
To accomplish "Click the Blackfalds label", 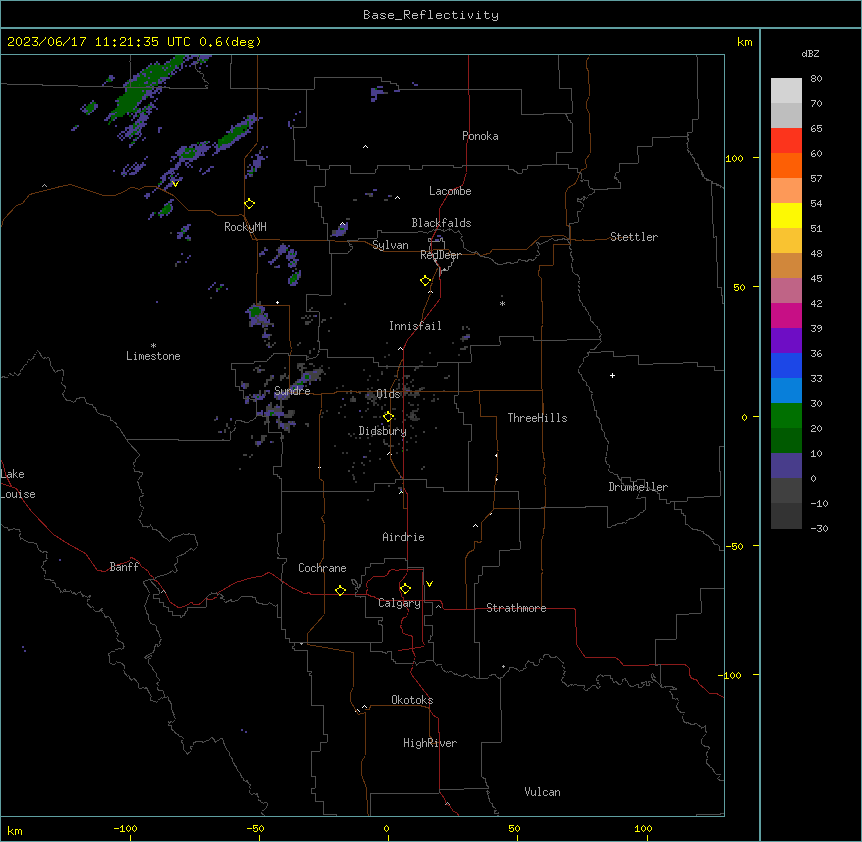I will point(441,223).
